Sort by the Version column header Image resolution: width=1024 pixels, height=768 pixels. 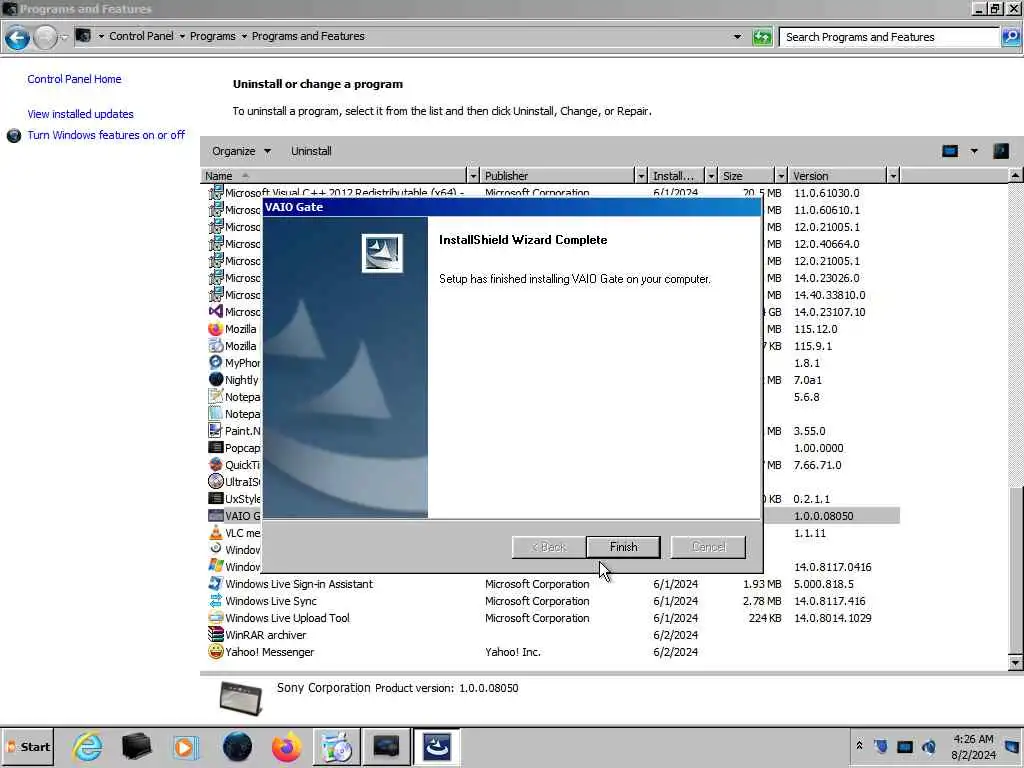click(x=837, y=176)
